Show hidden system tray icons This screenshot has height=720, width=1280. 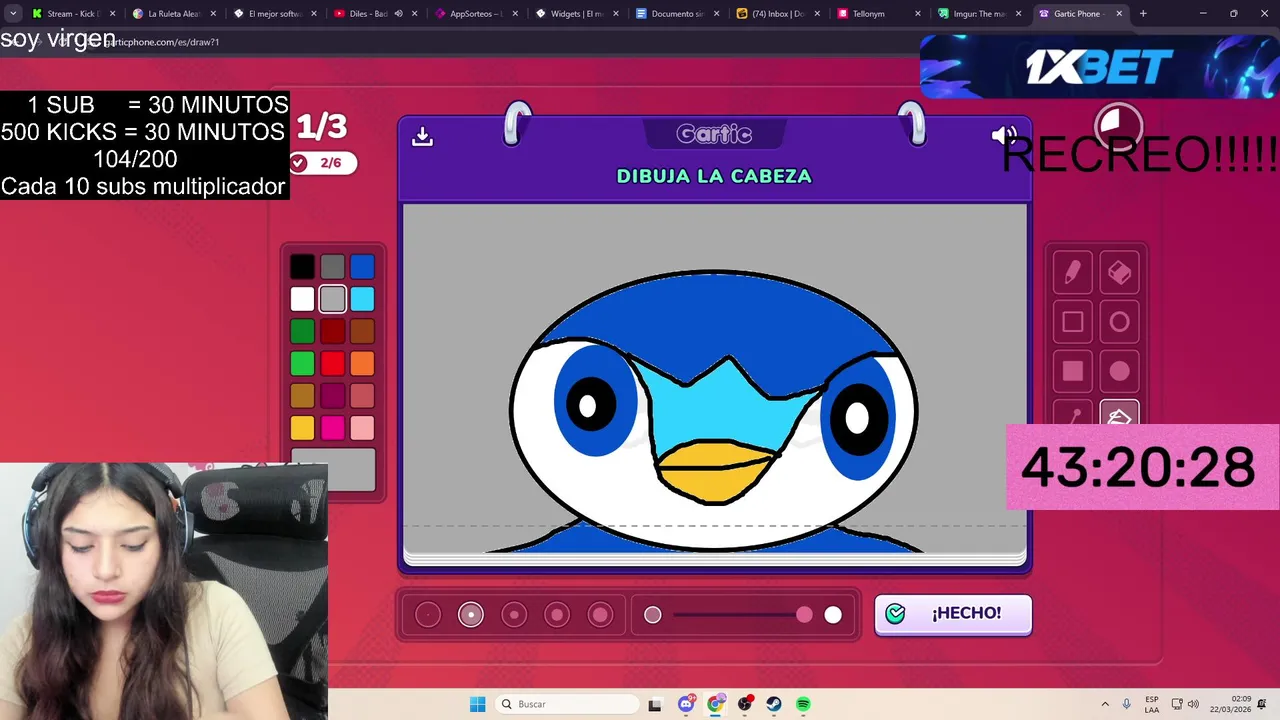point(1105,704)
